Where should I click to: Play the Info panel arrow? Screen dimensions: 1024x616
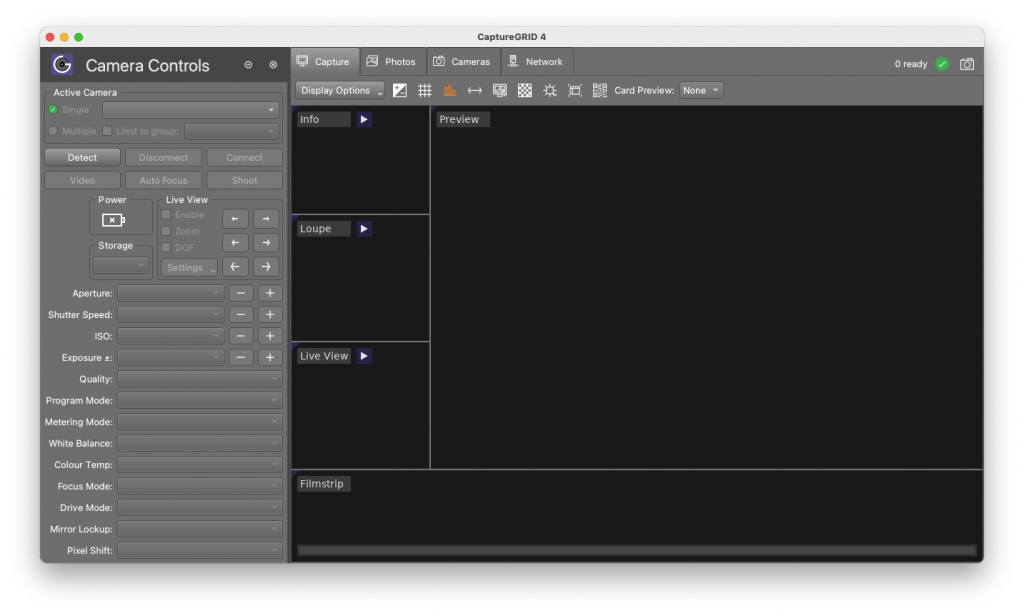364,120
